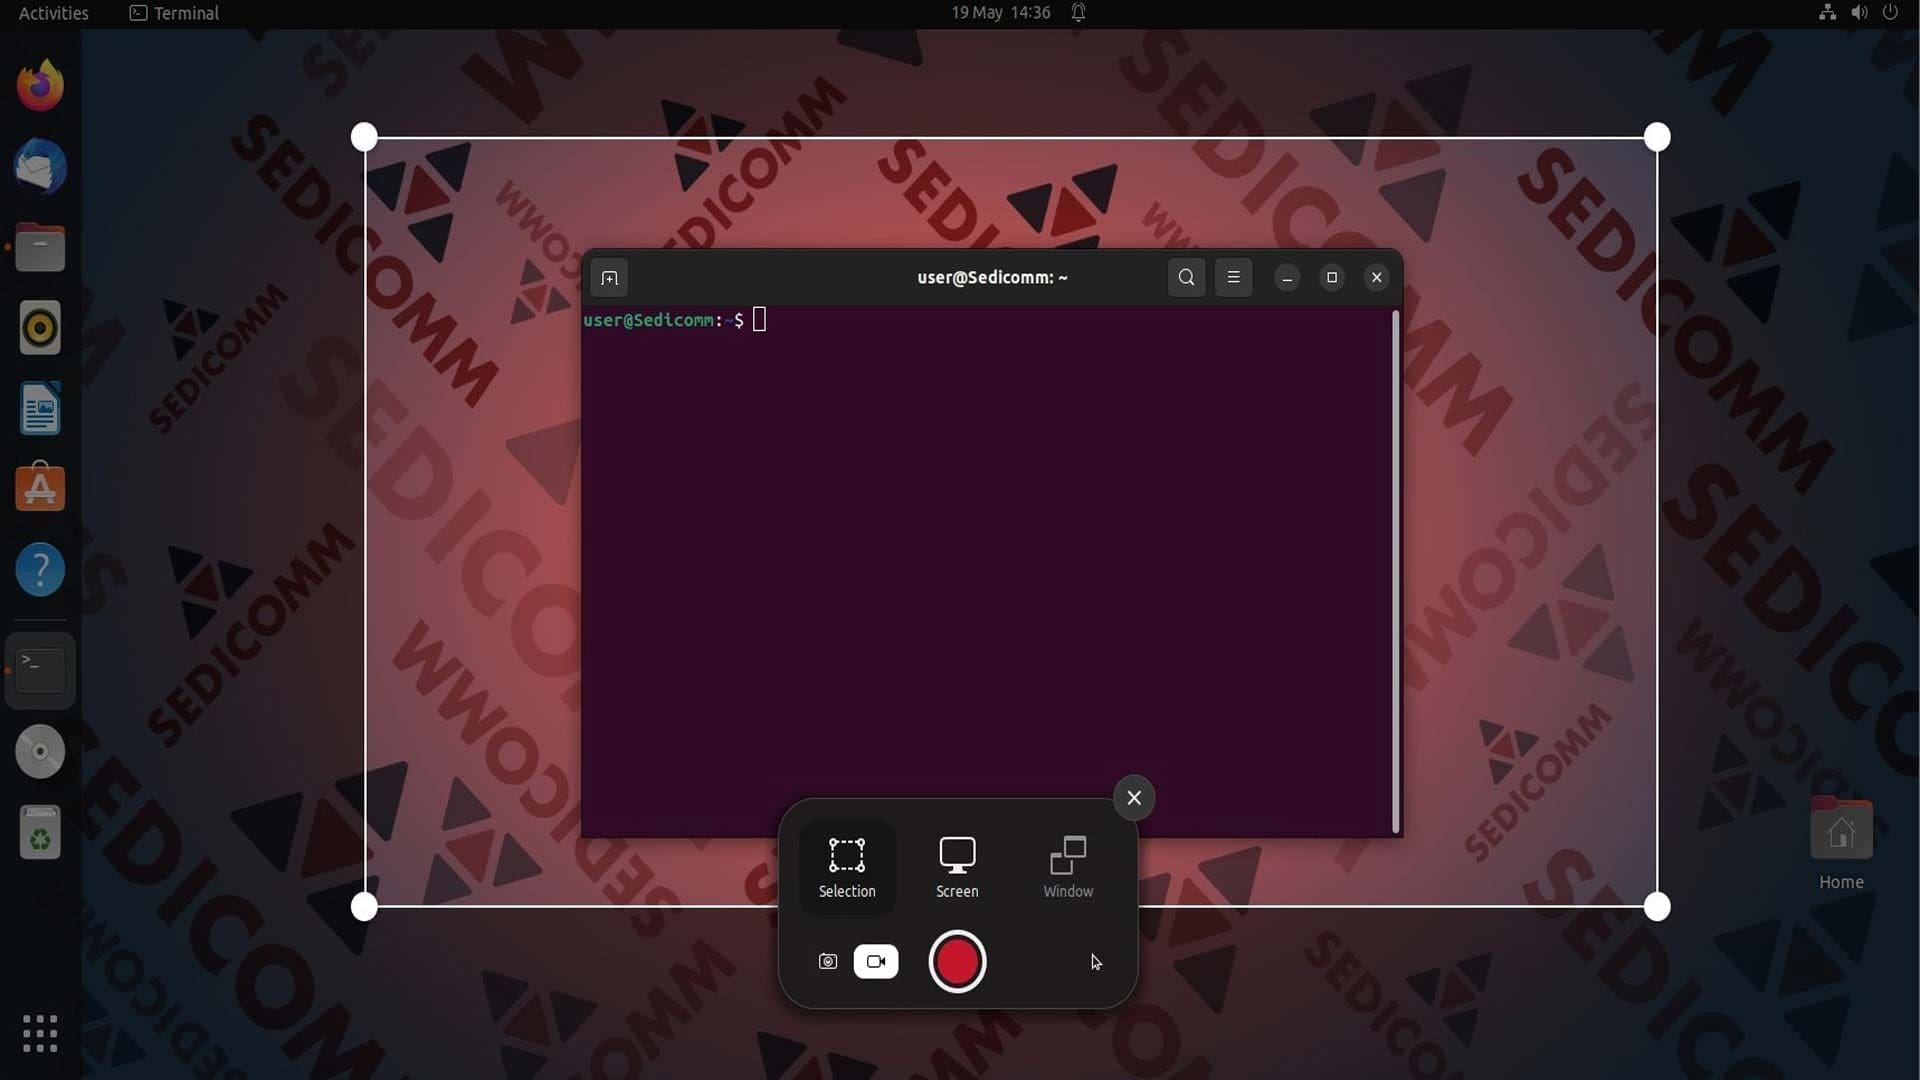Launch Rhythmbox from the dock

(x=40, y=327)
